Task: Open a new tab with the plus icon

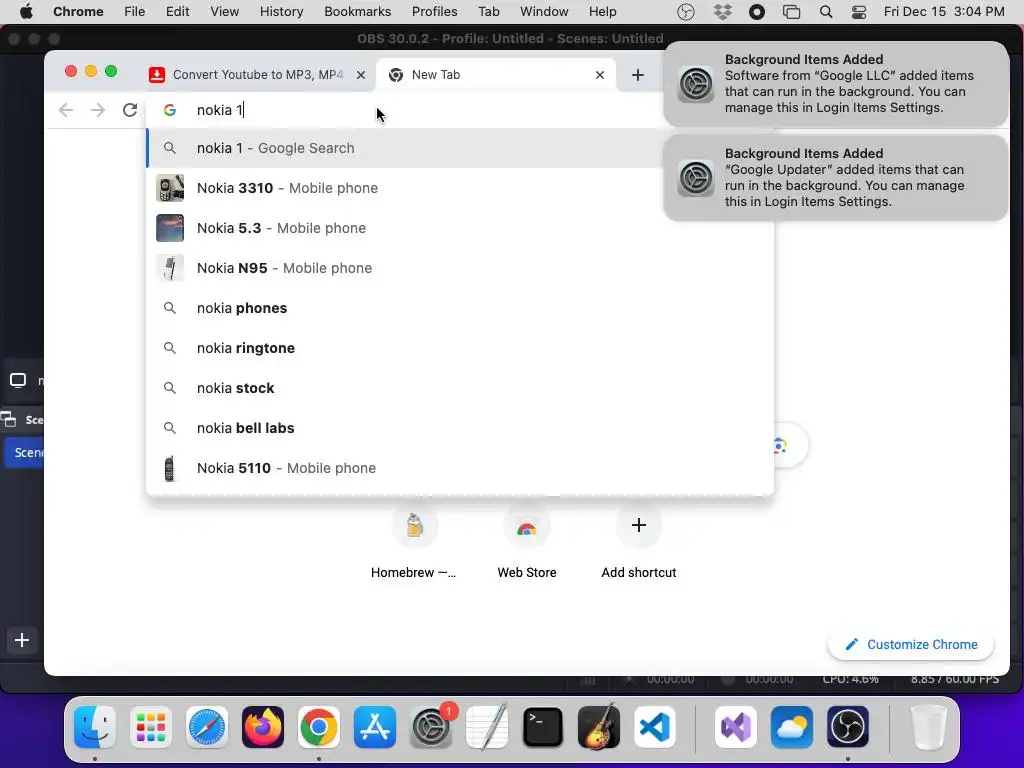Action: click(637, 75)
